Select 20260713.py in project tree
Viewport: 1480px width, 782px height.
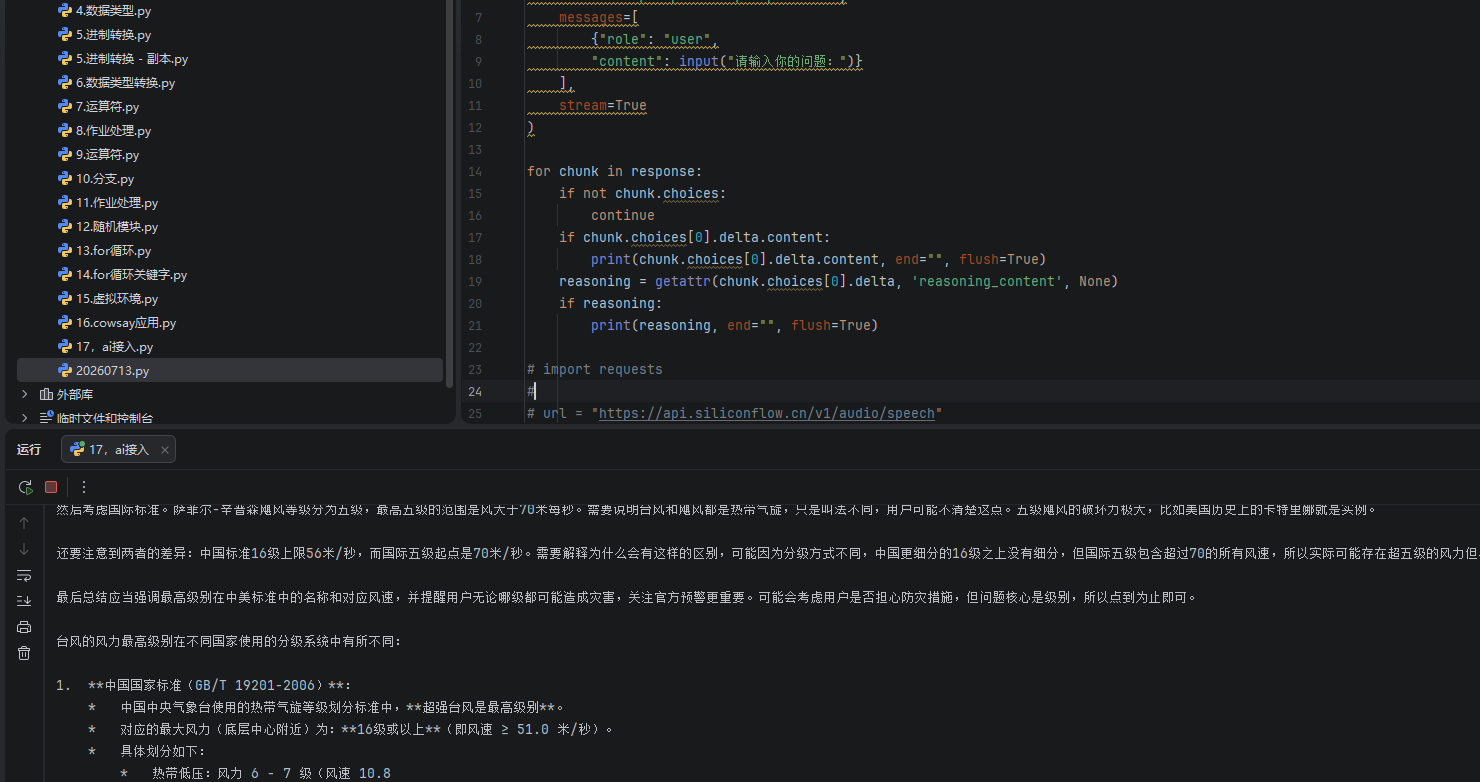click(x=230, y=370)
